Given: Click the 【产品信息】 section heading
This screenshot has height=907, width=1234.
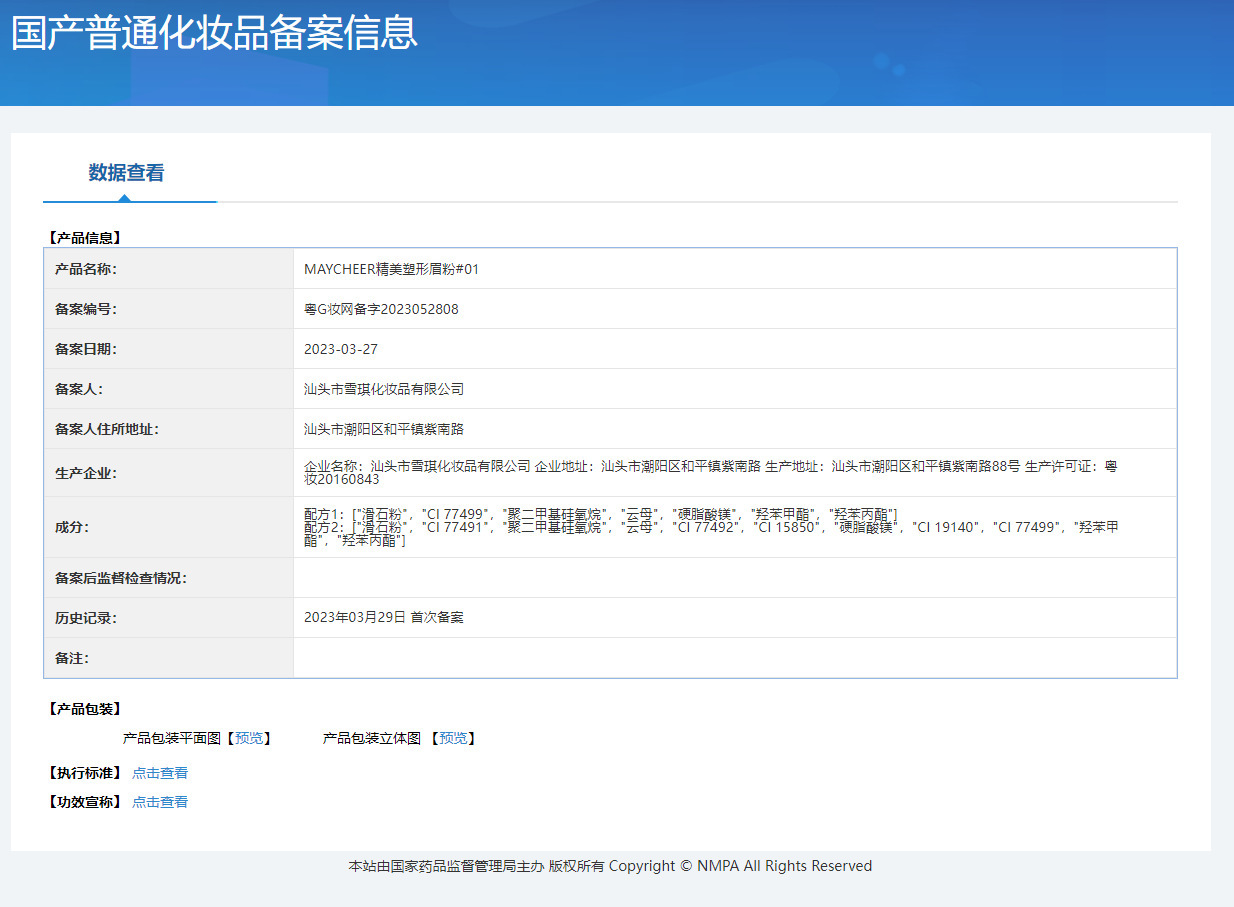Looking at the screenshot, I should pos(84,238).
